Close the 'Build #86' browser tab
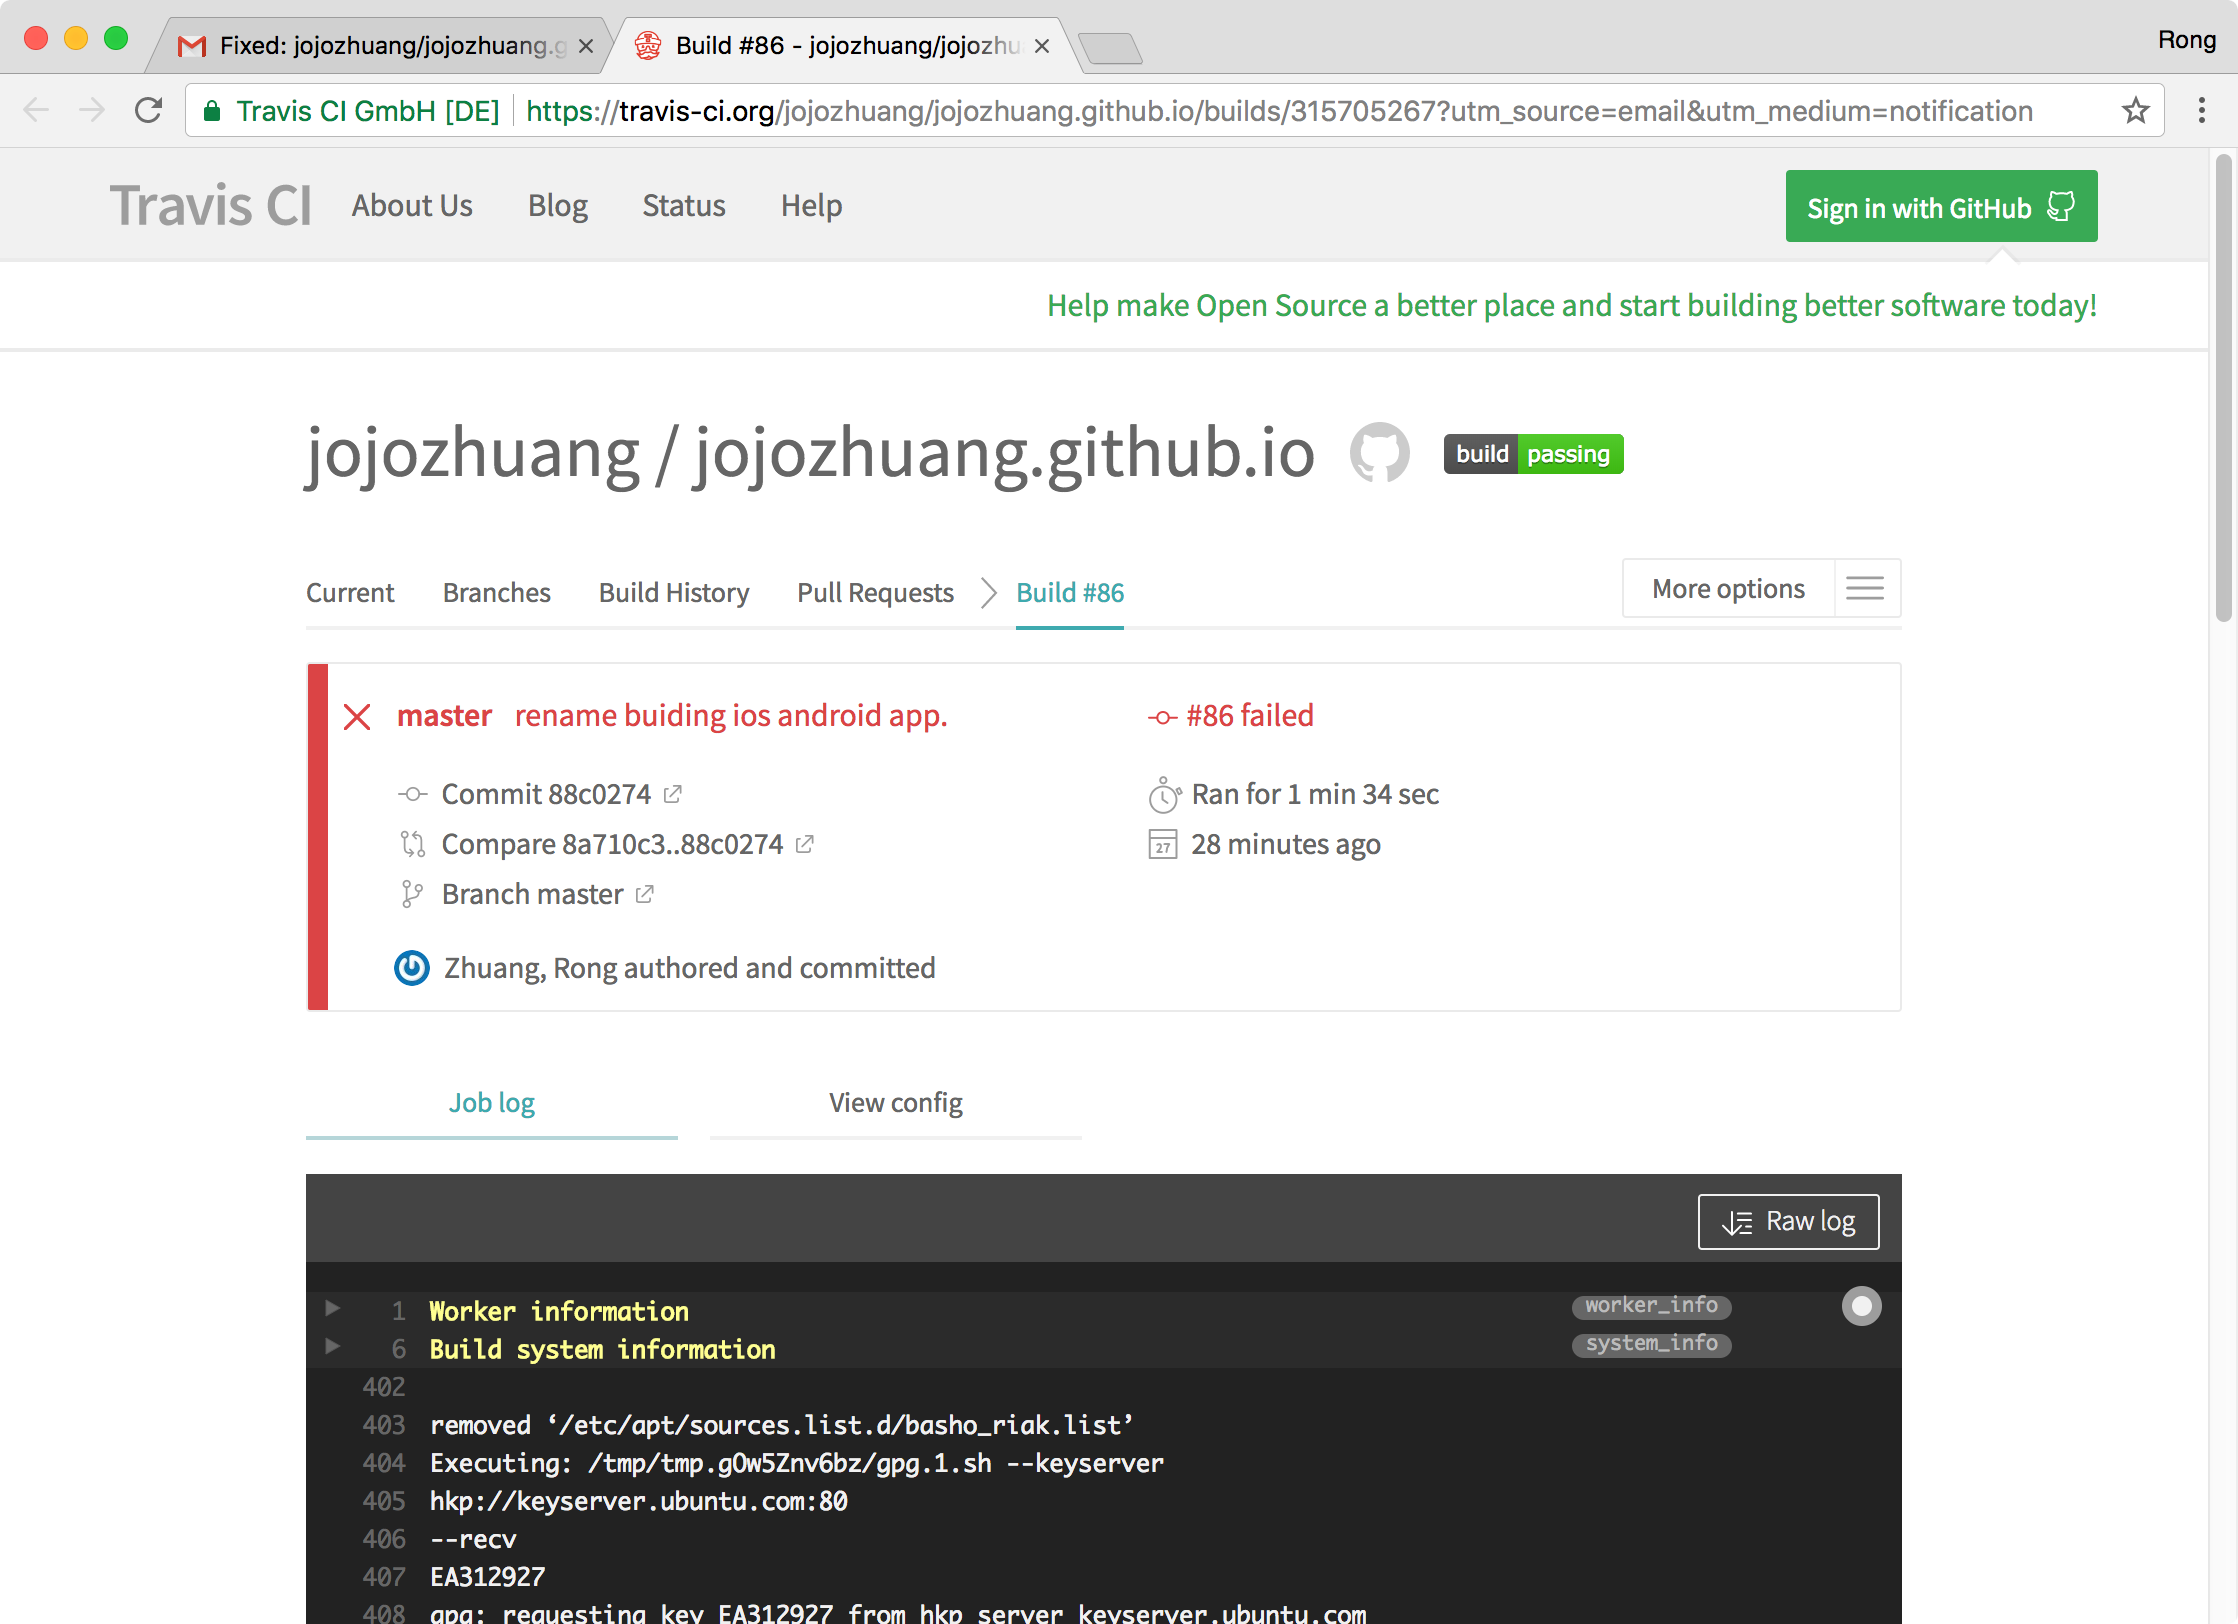 coord(1042,46)
